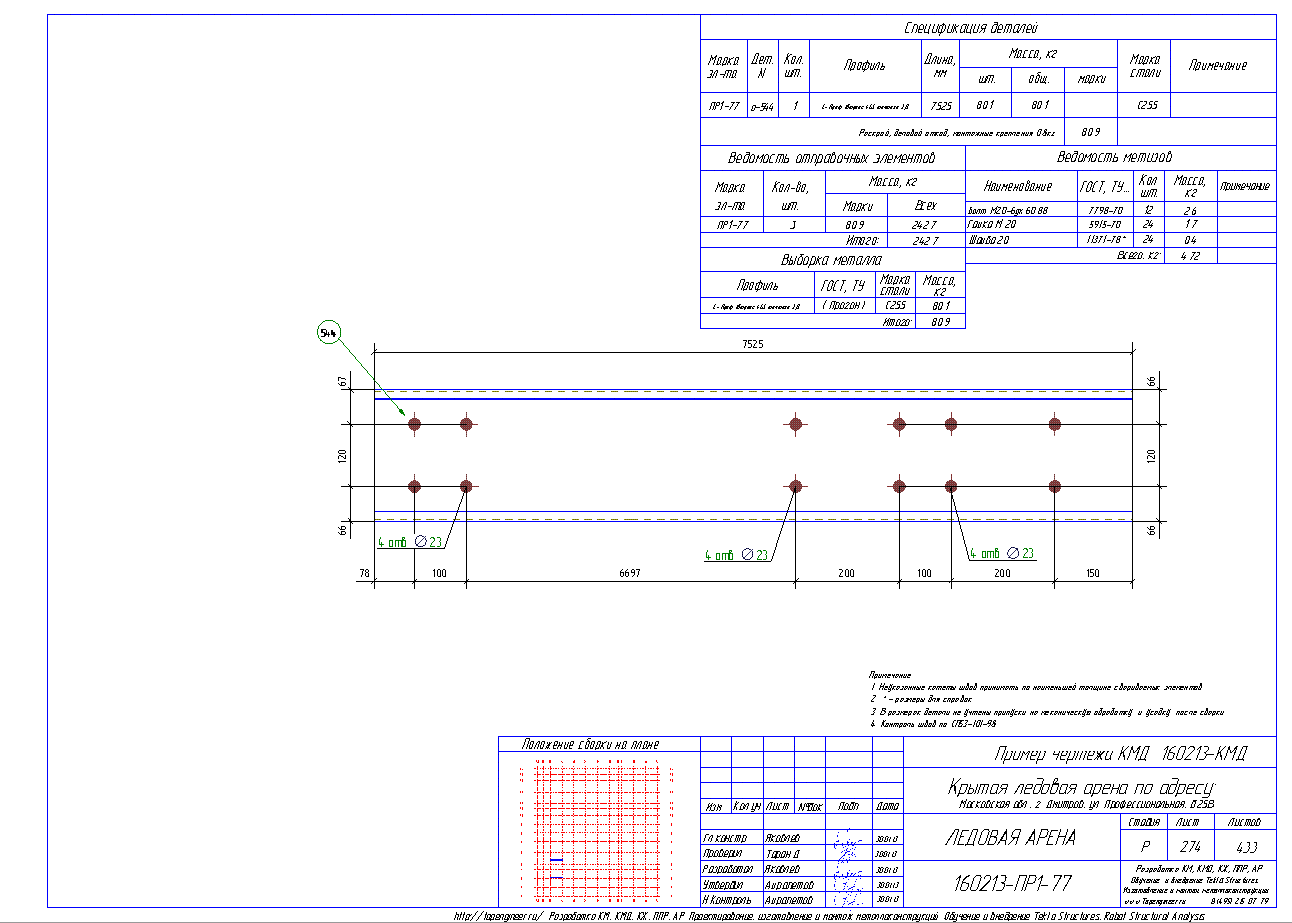This screenshot has height=923, width=1292.
Task: Click 'ПР1-77' in отправочных элементов table
Action: 732,225
